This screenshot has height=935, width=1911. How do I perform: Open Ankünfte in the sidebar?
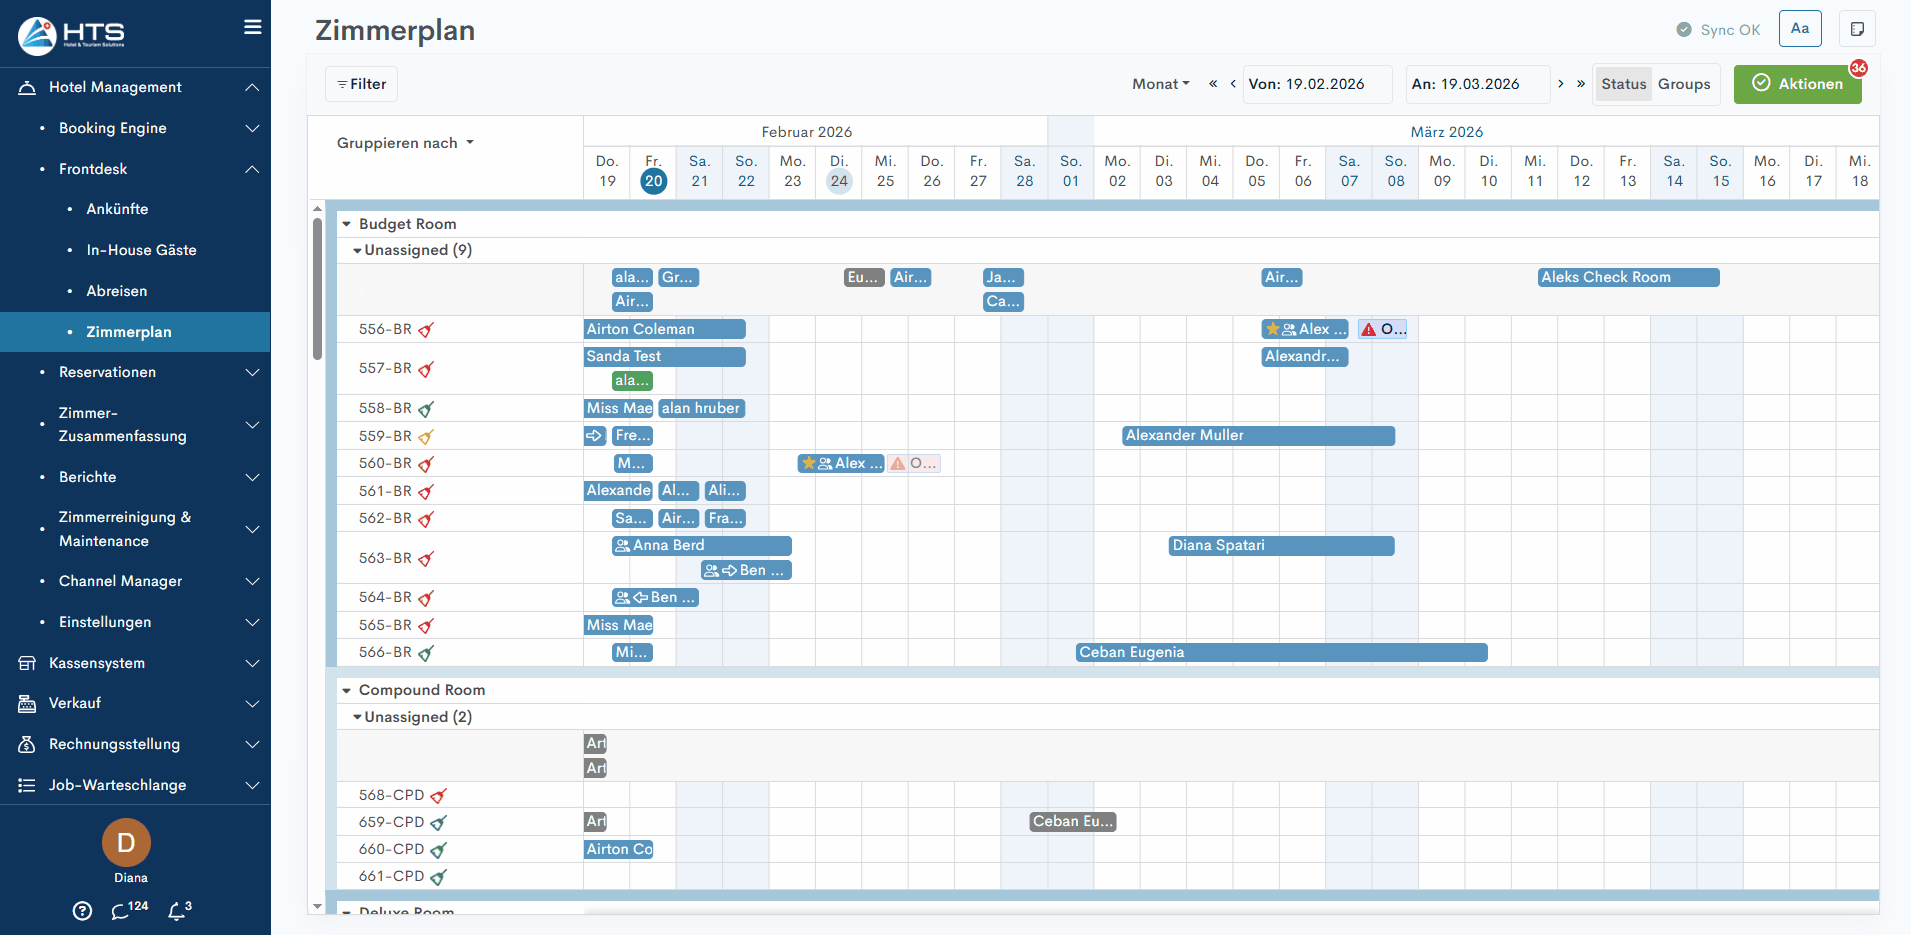coord(117,209)
